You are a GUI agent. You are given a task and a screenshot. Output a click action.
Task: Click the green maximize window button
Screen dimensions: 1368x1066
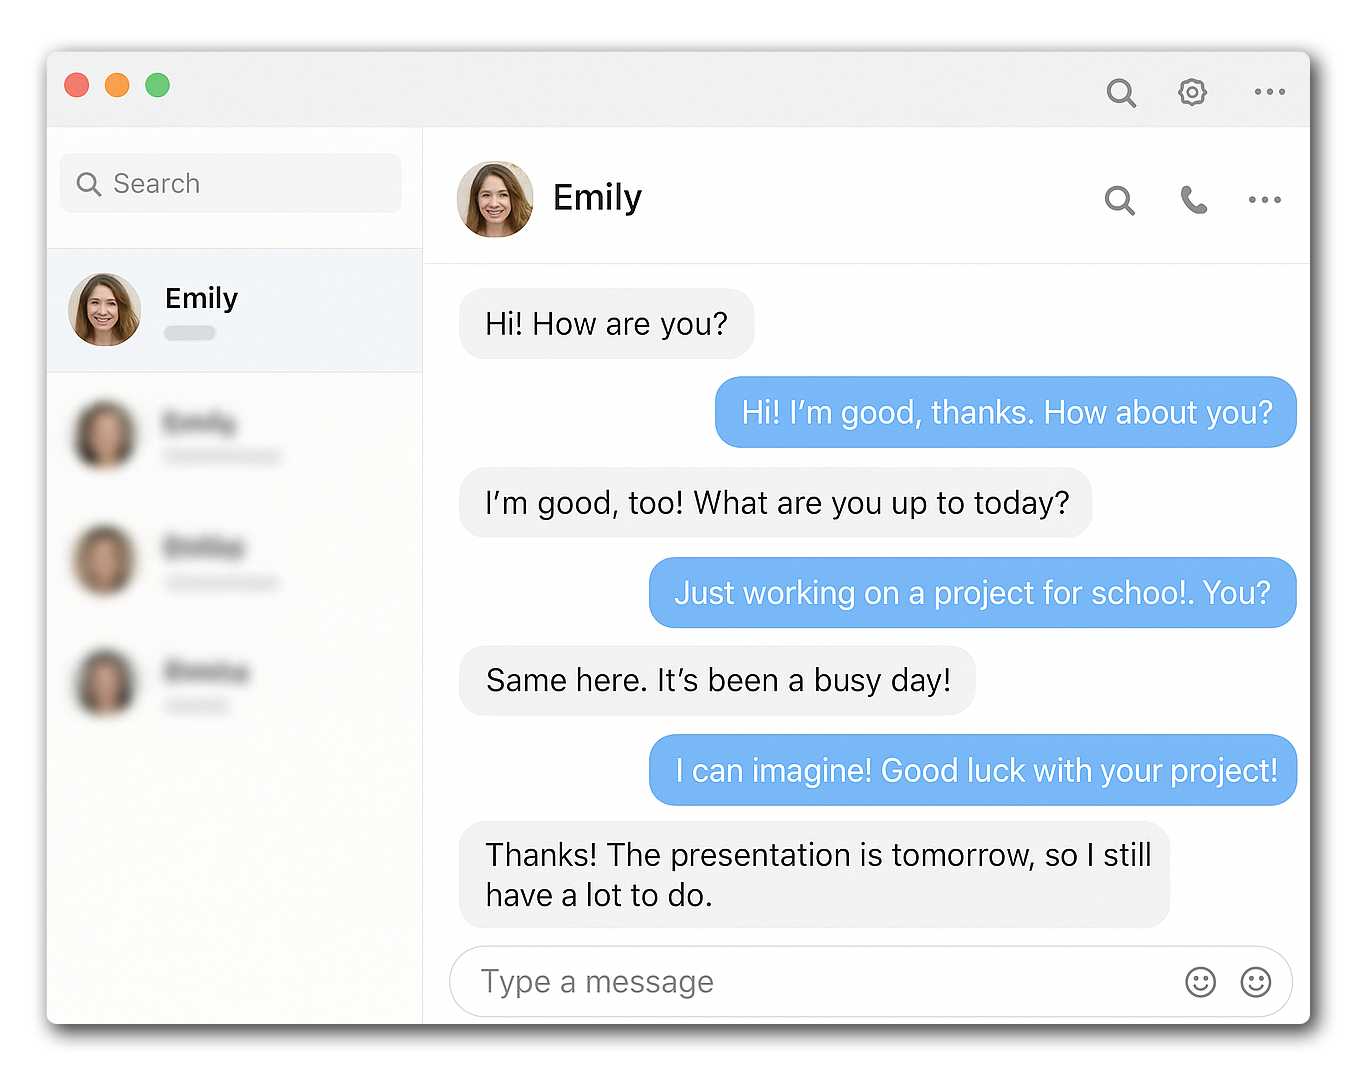click(157, 86)
